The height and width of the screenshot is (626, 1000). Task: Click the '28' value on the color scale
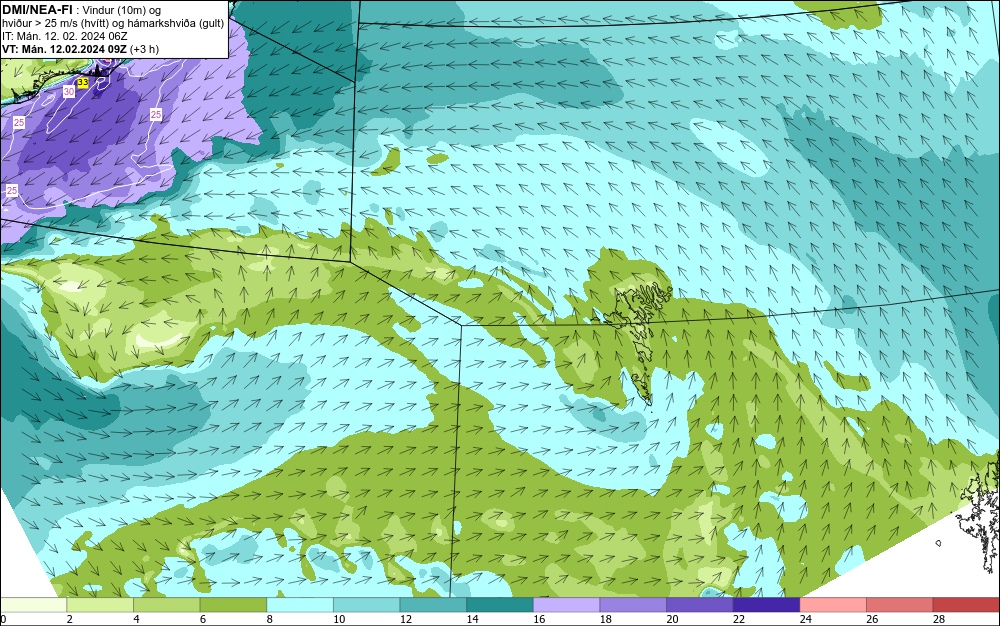[939, 619]
